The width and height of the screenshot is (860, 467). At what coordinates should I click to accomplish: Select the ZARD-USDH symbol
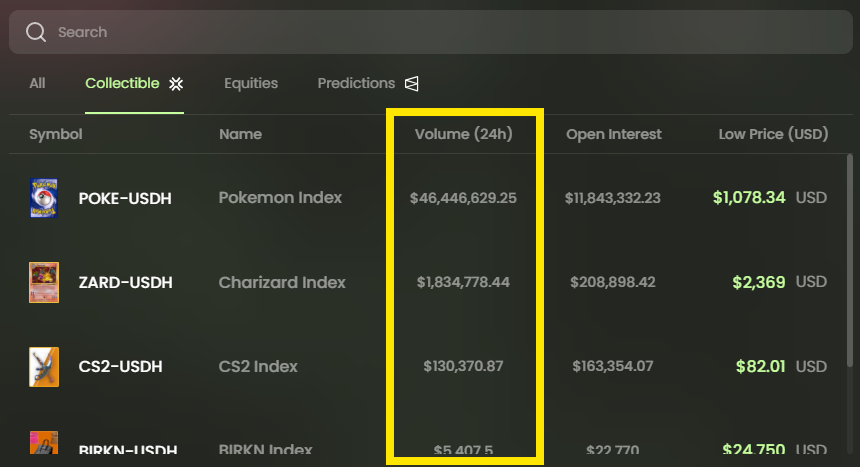pos(126,282)
